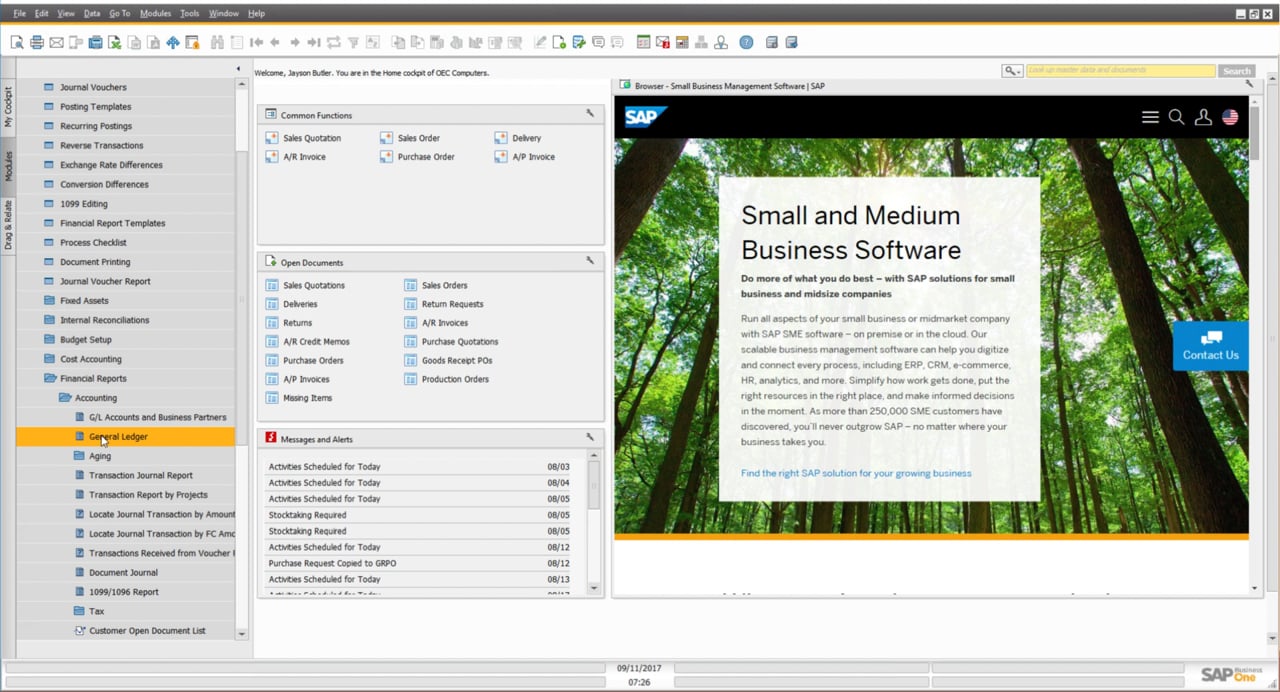Image resolution: width=1280 pixels, height=692 pixels.
Task: Open the Modules menu
Action: tap(155, 13)
